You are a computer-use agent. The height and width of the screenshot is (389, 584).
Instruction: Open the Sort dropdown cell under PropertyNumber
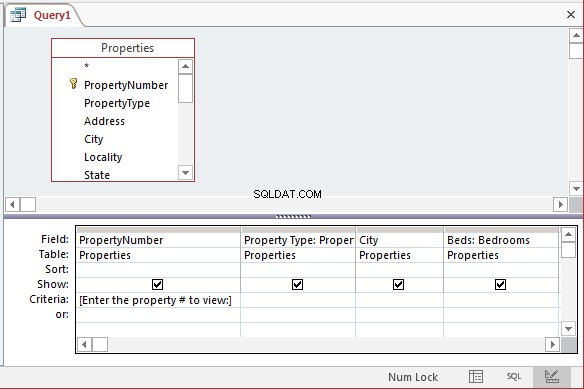pyautogui.click(x=158, y=269)
